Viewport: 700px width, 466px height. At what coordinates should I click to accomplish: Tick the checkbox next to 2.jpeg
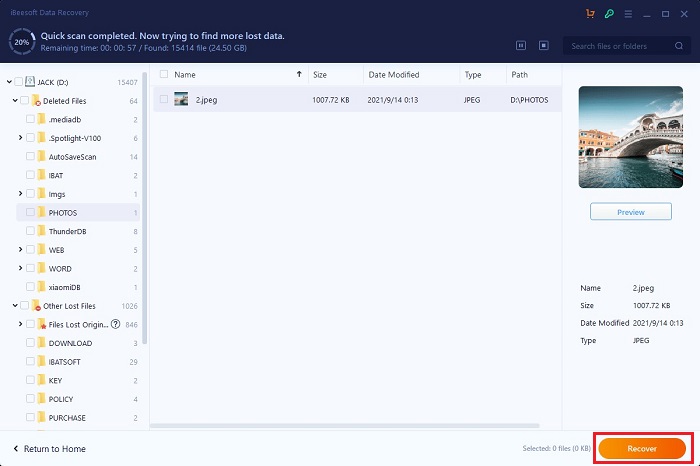pos(164,99)
